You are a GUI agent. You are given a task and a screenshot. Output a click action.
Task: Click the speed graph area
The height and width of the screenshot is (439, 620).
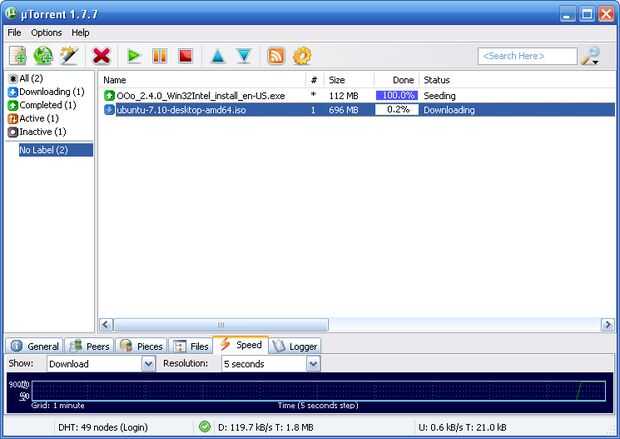tap(318, 391)
